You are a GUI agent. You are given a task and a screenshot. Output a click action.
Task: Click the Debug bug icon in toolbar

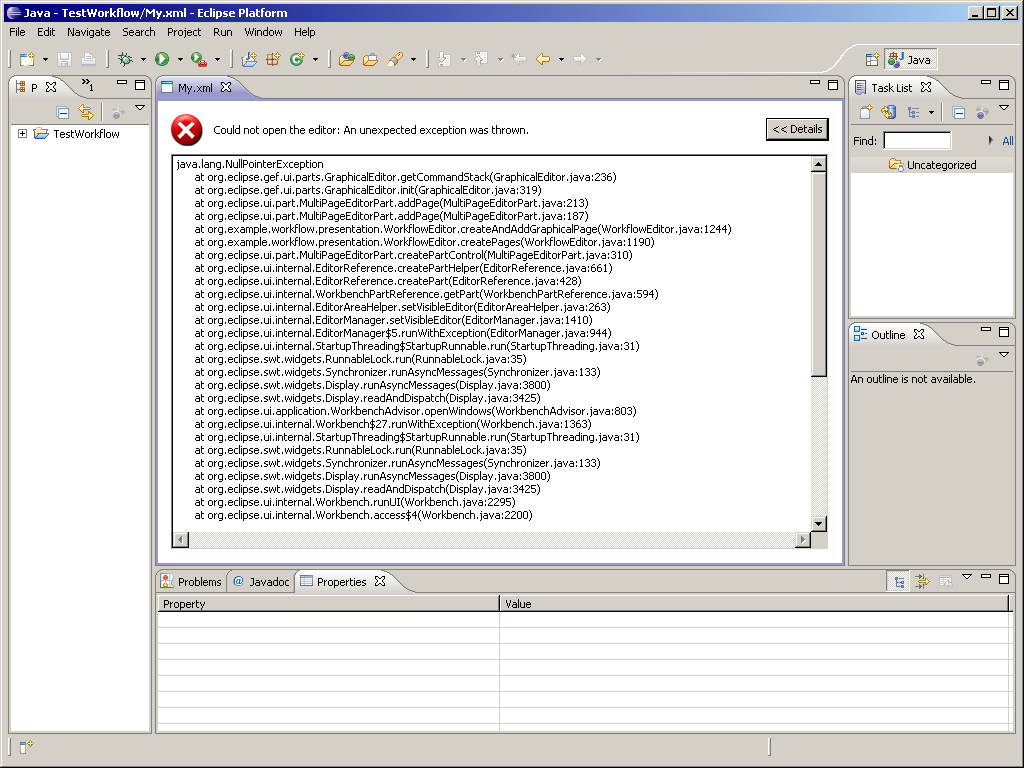(x=126, y=60)
